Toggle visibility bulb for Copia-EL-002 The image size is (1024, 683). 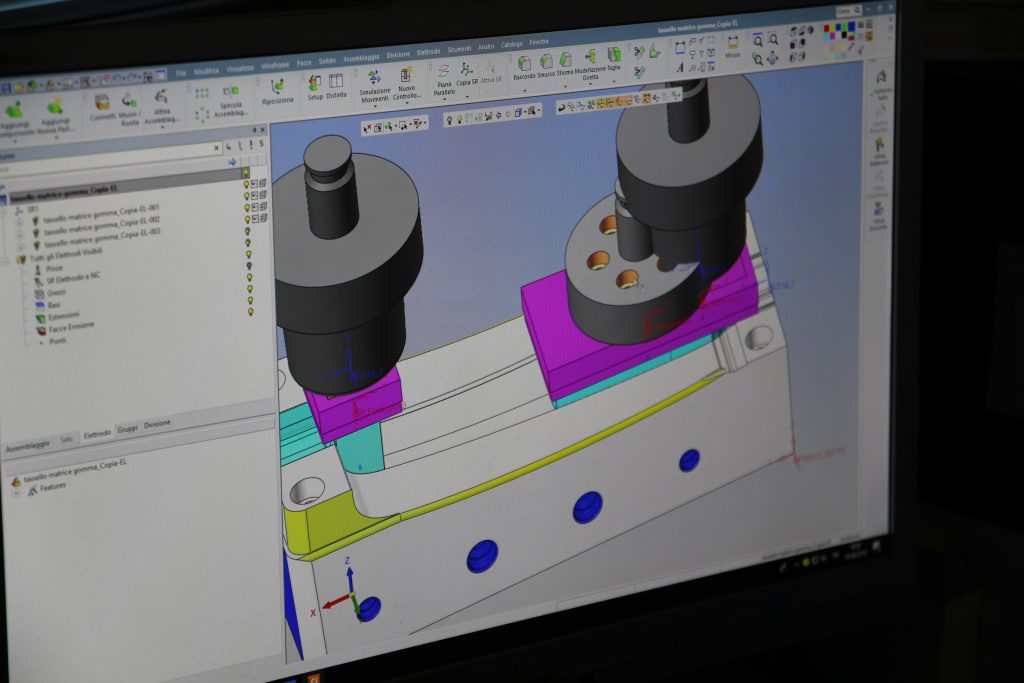click(x=248, y=208)
